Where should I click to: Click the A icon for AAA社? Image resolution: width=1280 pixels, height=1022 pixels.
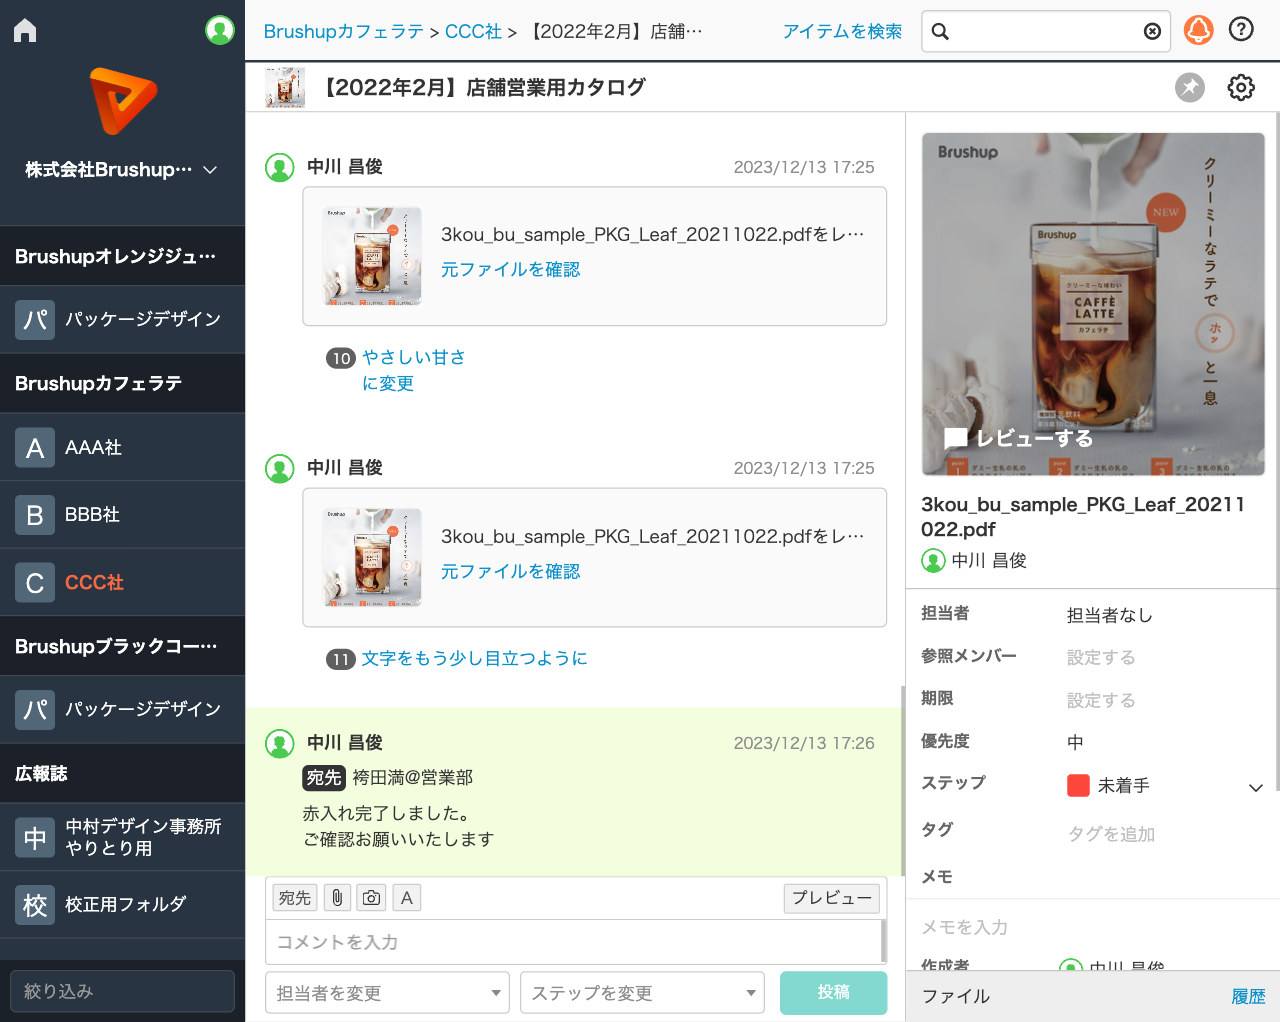tap(35, 448)
